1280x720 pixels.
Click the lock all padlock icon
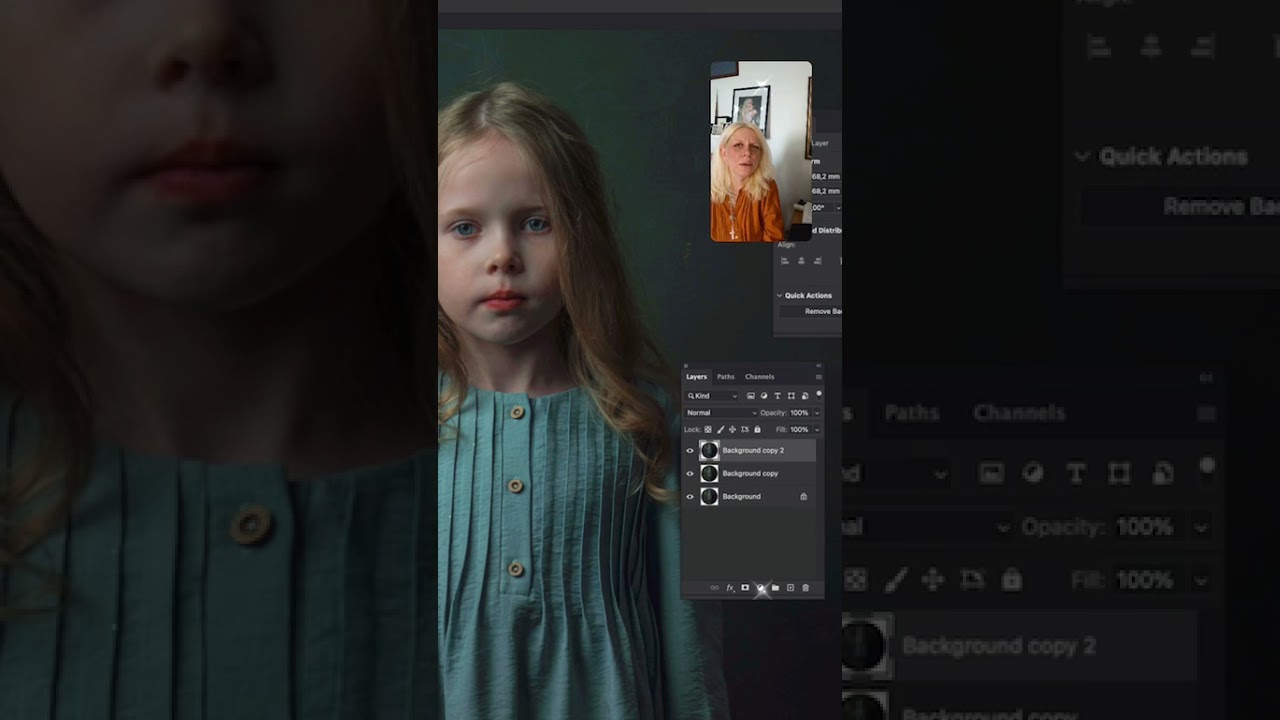coord(757,429)
